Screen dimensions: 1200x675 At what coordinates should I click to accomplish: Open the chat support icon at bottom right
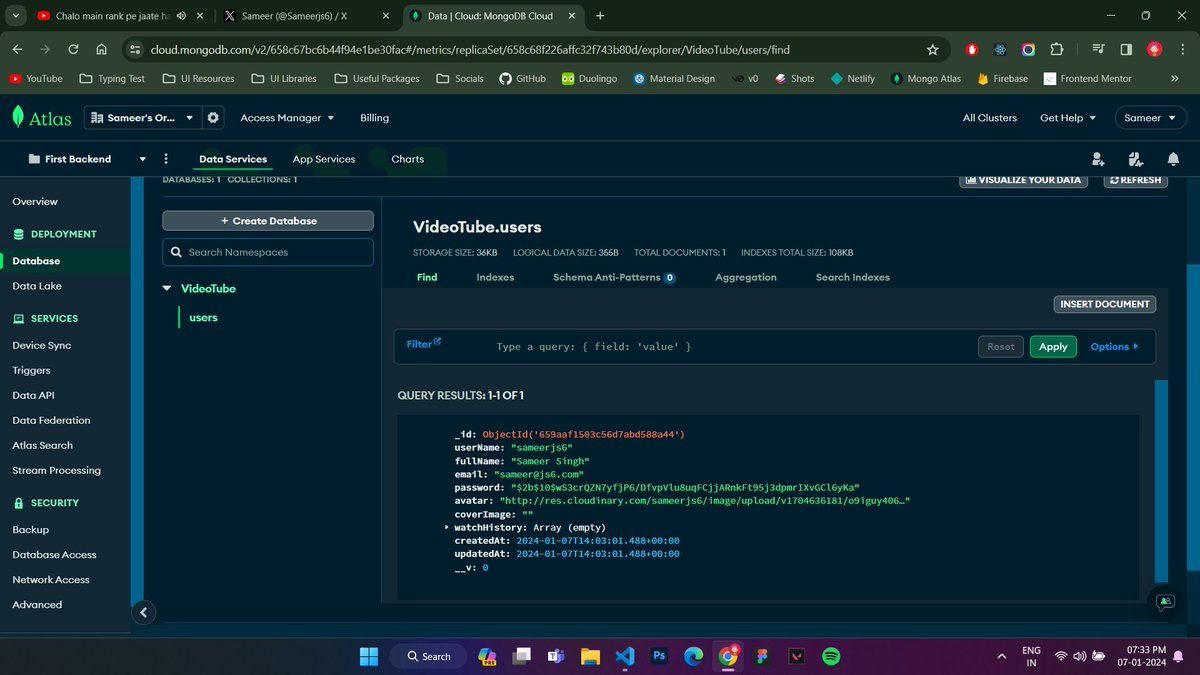coord(1165,601)
